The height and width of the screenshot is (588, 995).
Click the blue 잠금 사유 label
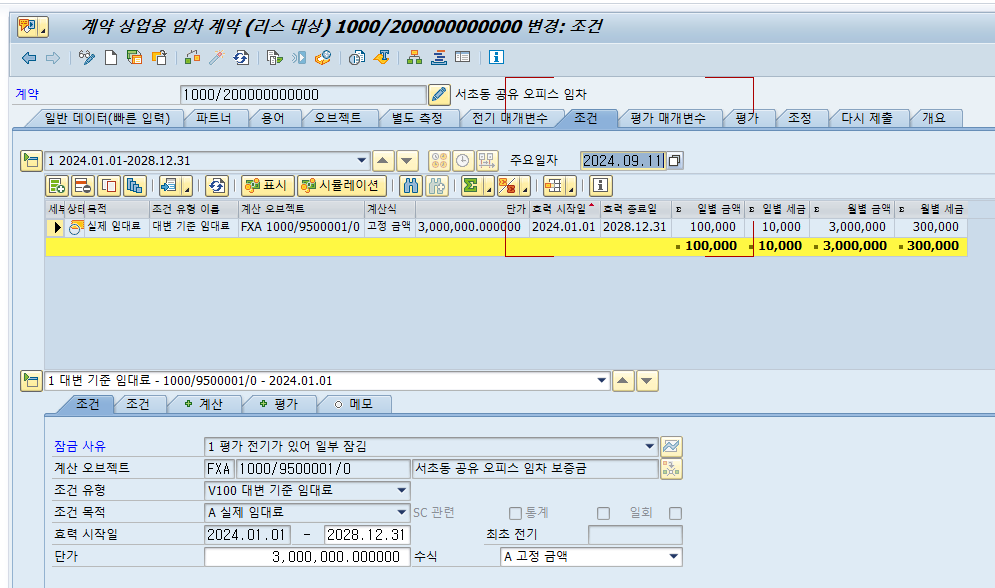(x=80, y=446)
